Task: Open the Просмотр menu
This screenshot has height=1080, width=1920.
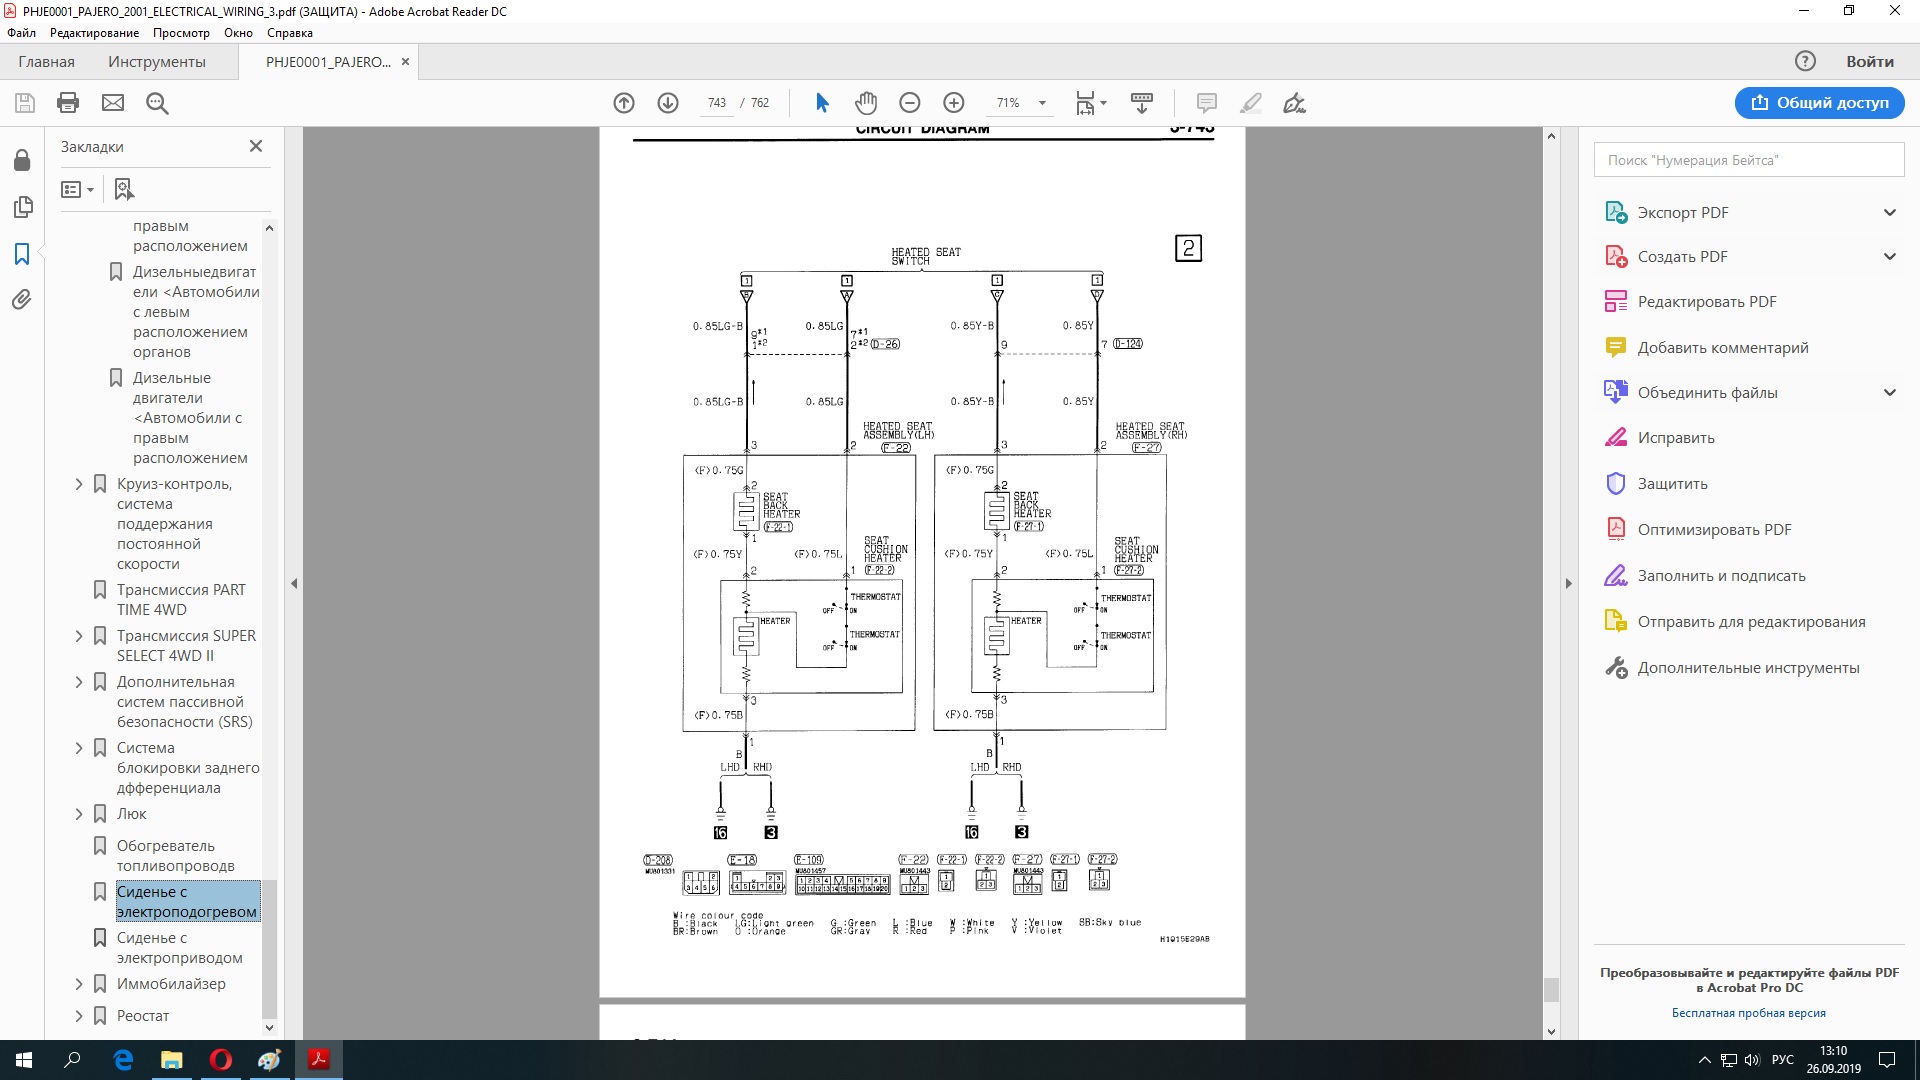Action: (181, 33)
